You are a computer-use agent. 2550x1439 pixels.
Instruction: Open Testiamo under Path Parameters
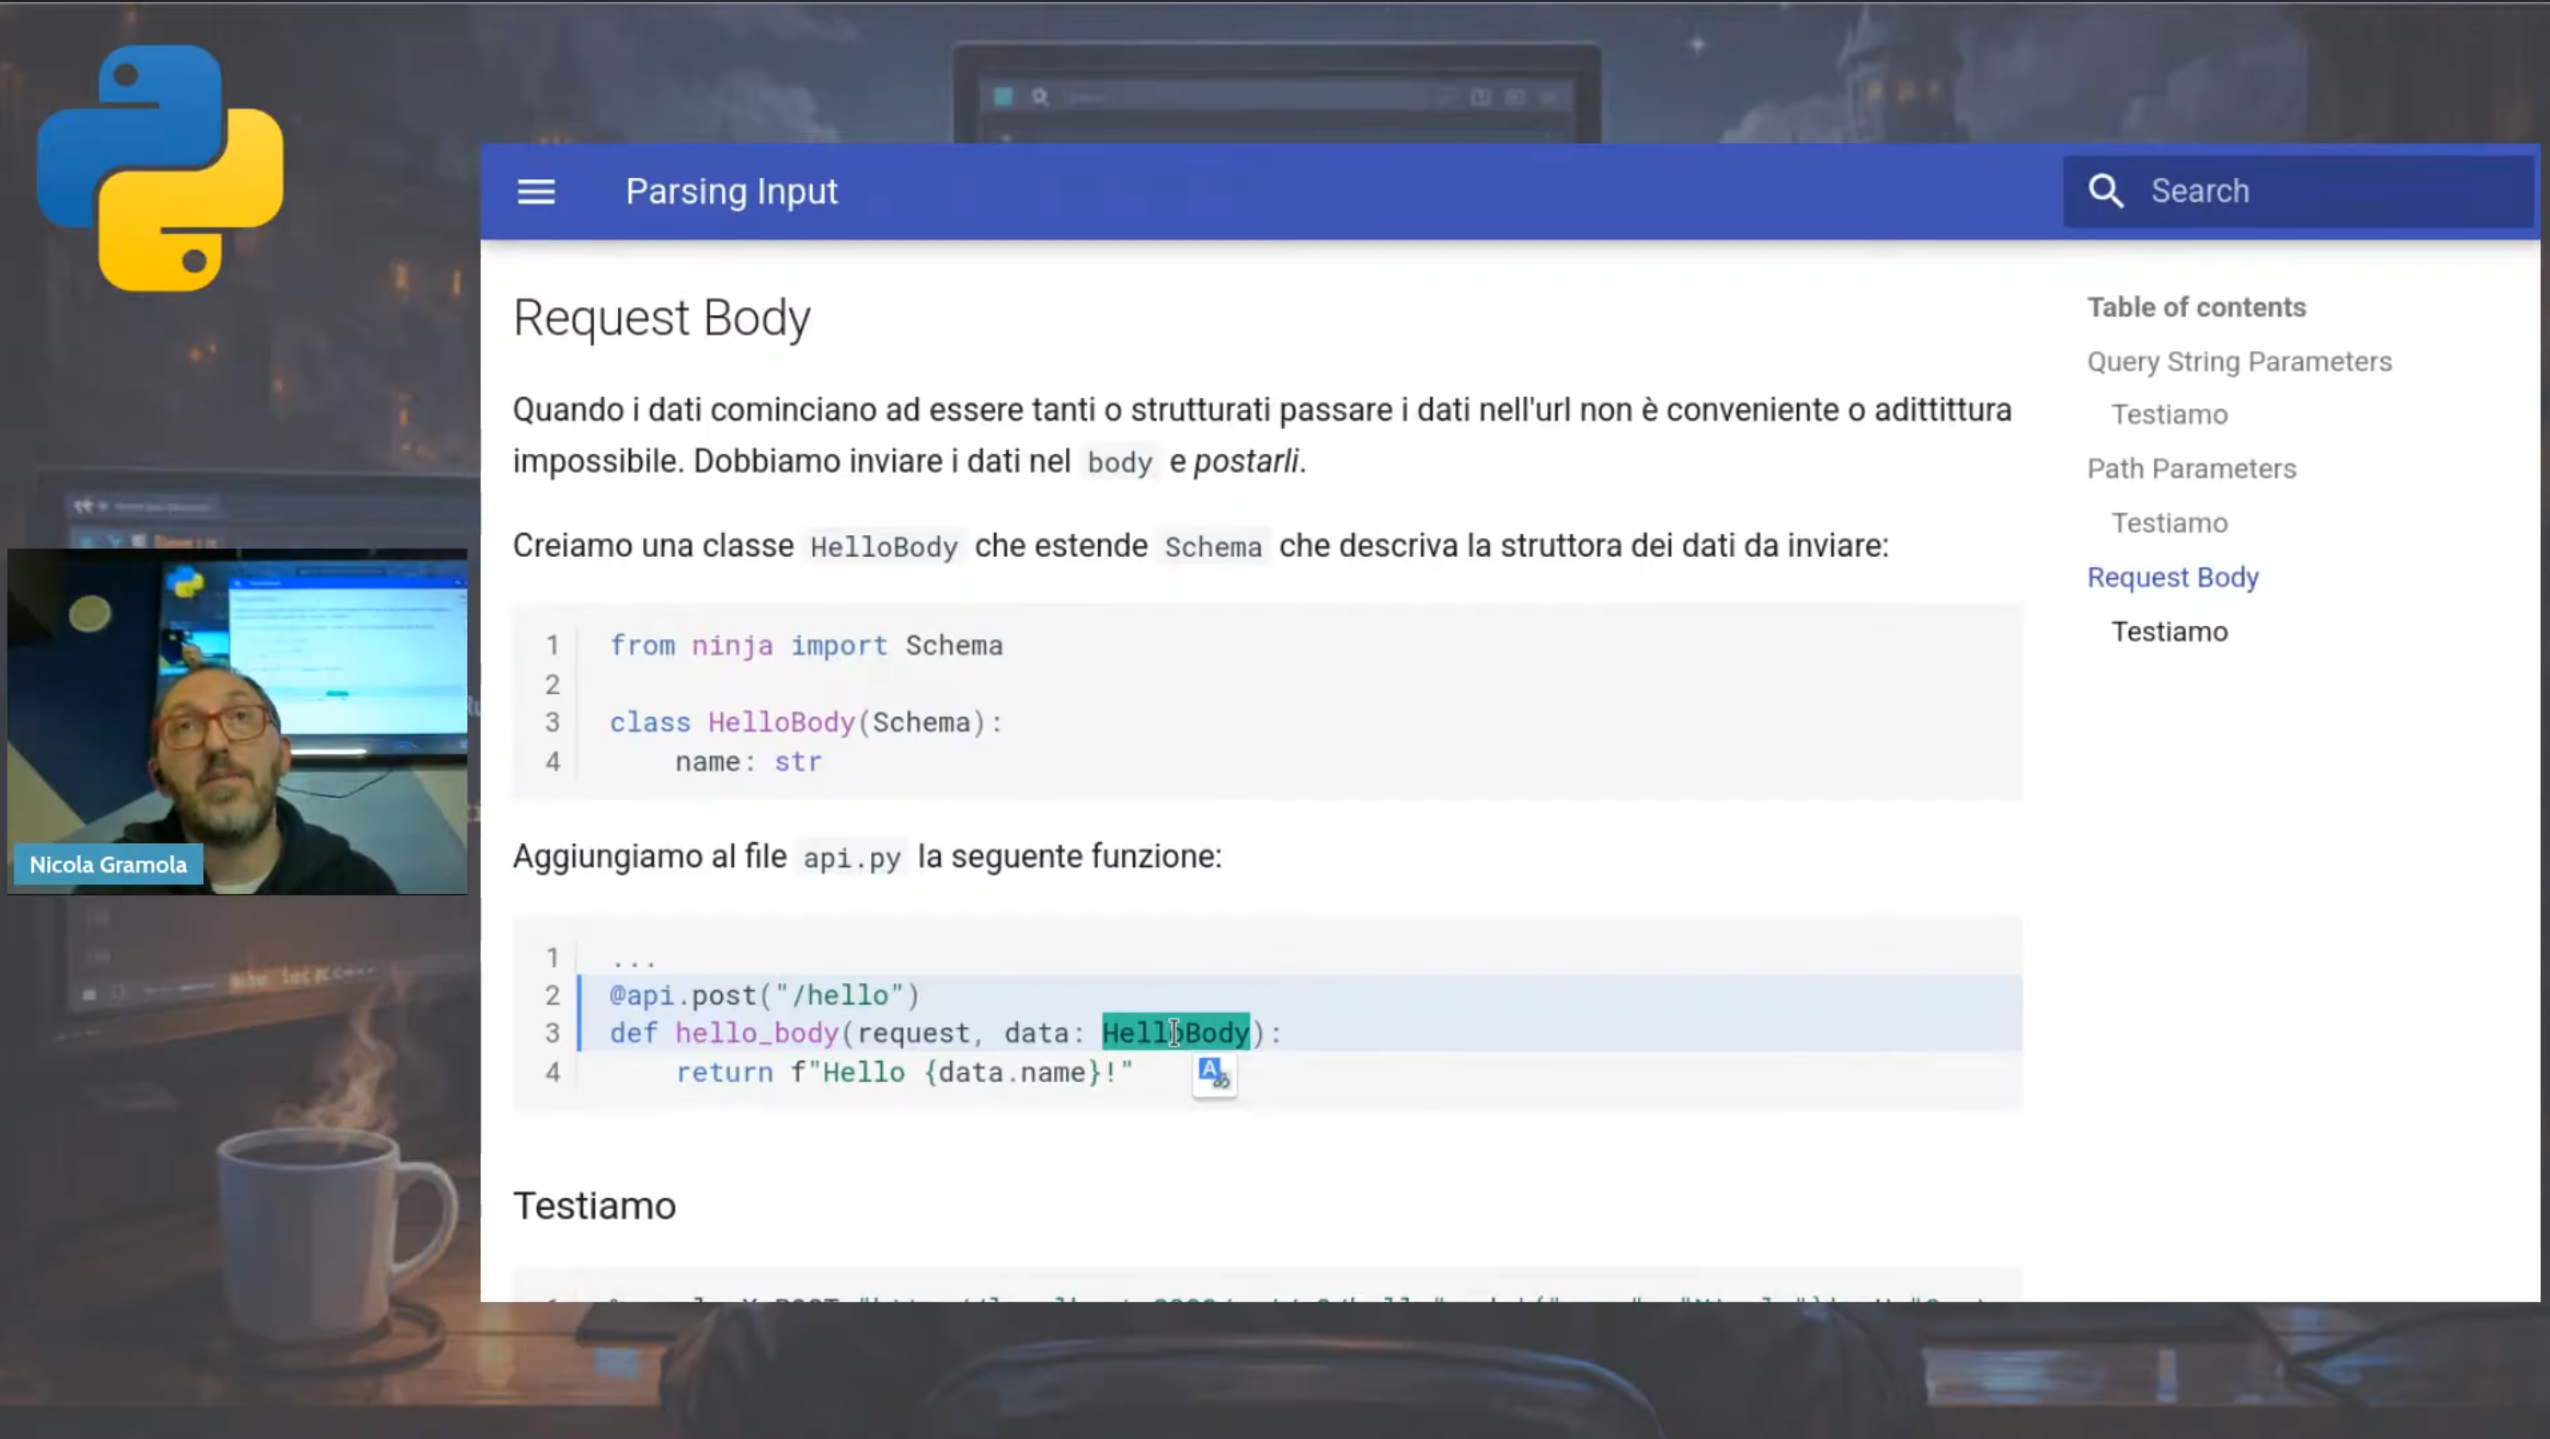point(2168,523)
